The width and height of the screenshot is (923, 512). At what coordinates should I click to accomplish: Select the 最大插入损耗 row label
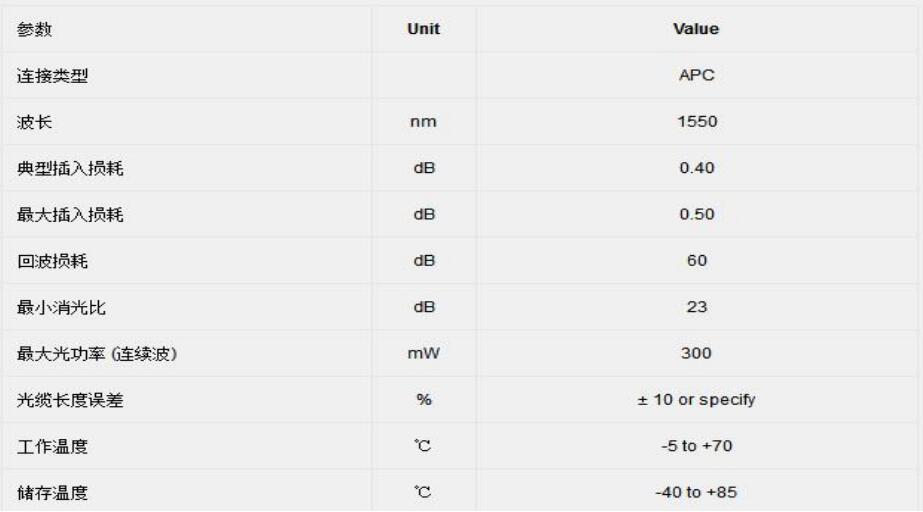[68, 215]
